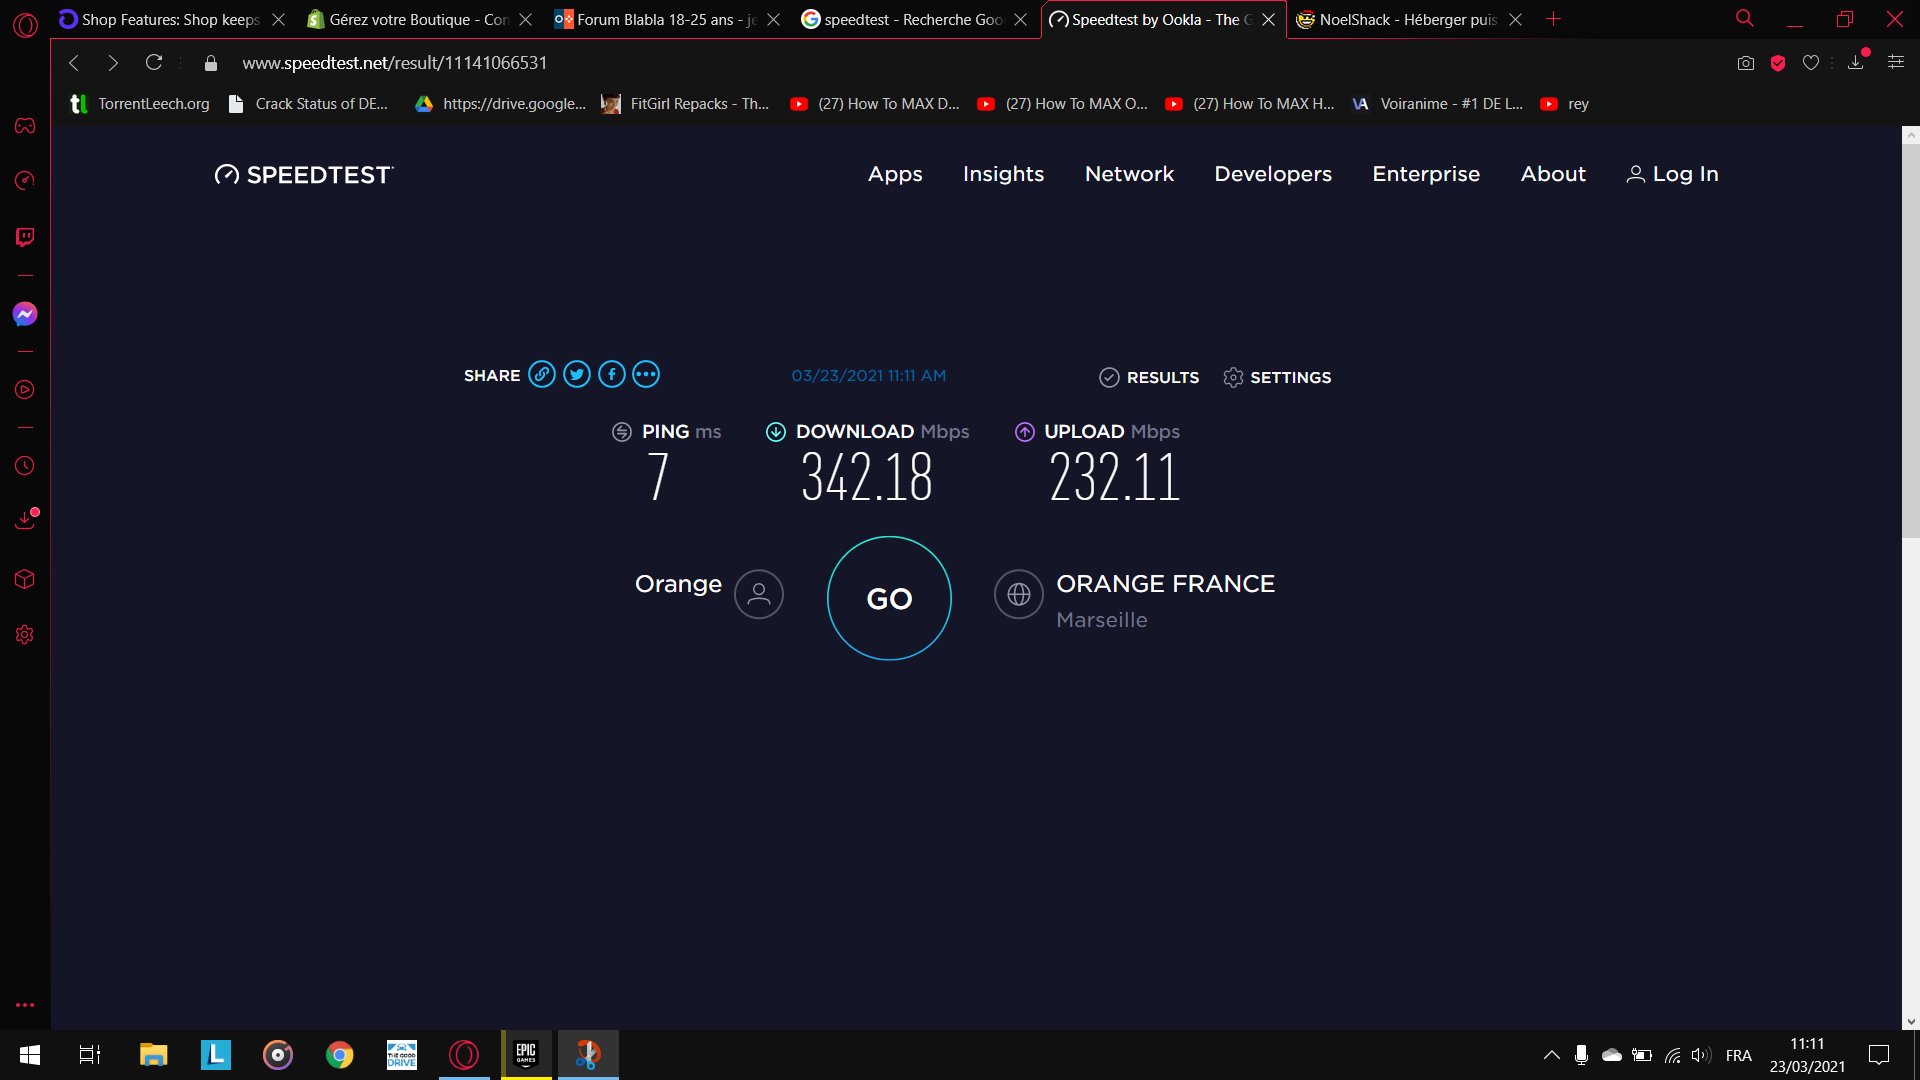The width and height of the screenshot is (1920, 1080).
Task: Open Chrome from taskbar
Action: tap(340, 1055)
